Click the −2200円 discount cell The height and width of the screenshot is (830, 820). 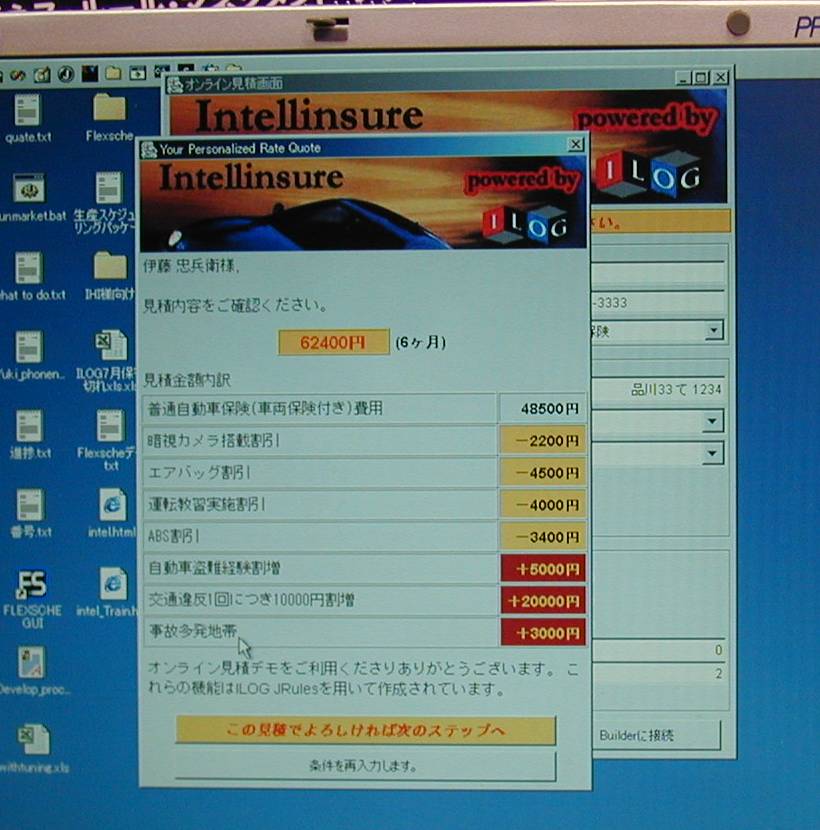543,441
